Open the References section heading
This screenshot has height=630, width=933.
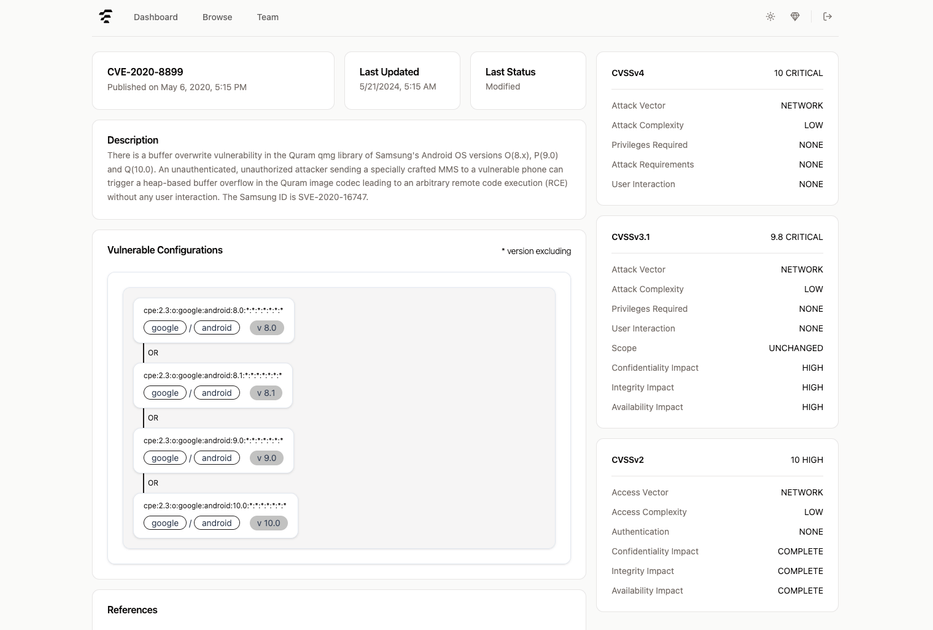tap(131, 609)
